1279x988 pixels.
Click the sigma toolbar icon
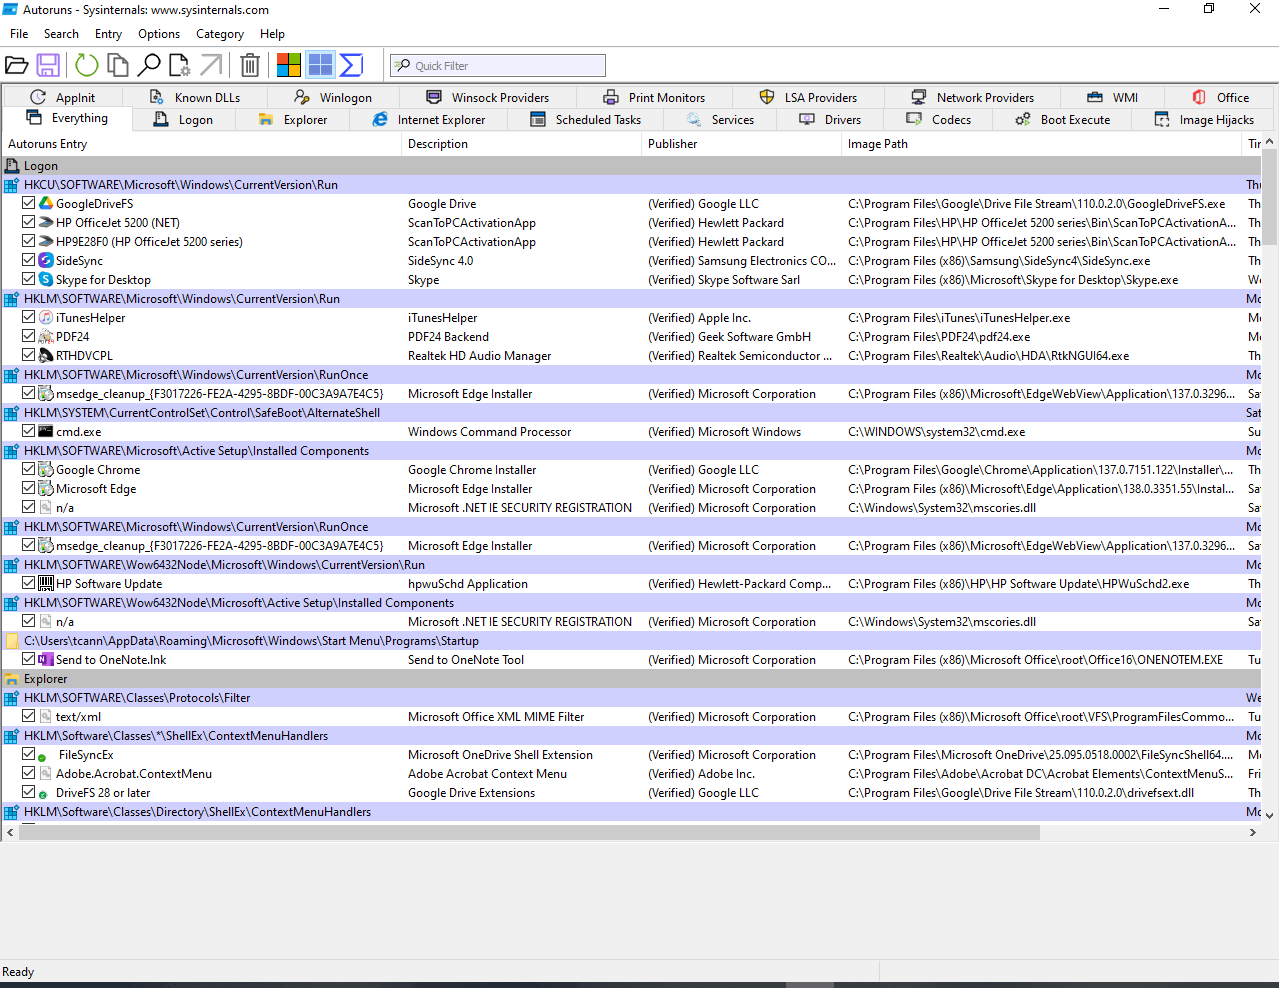coord(351,66)
